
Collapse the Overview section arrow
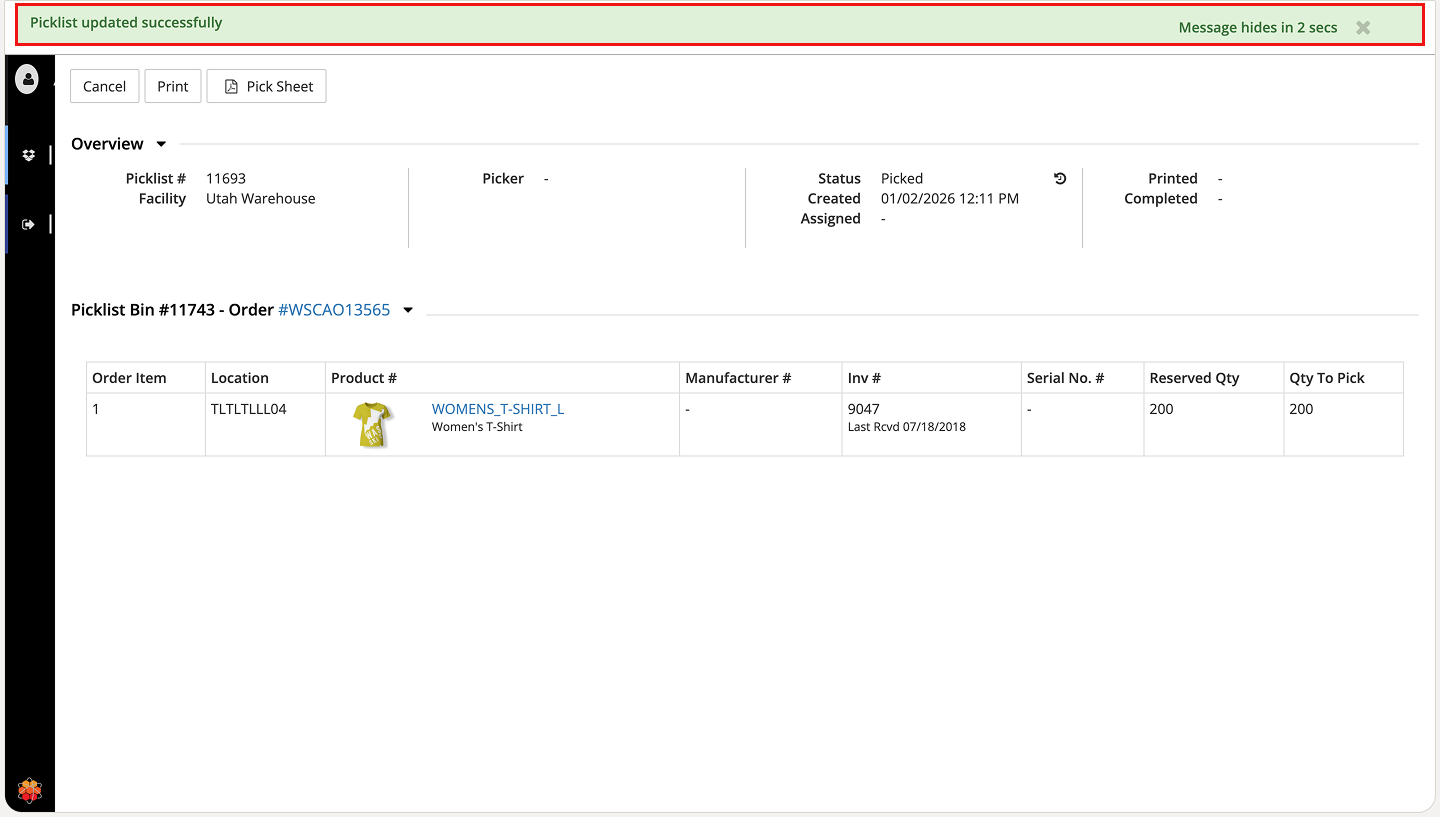coord(161,144)
